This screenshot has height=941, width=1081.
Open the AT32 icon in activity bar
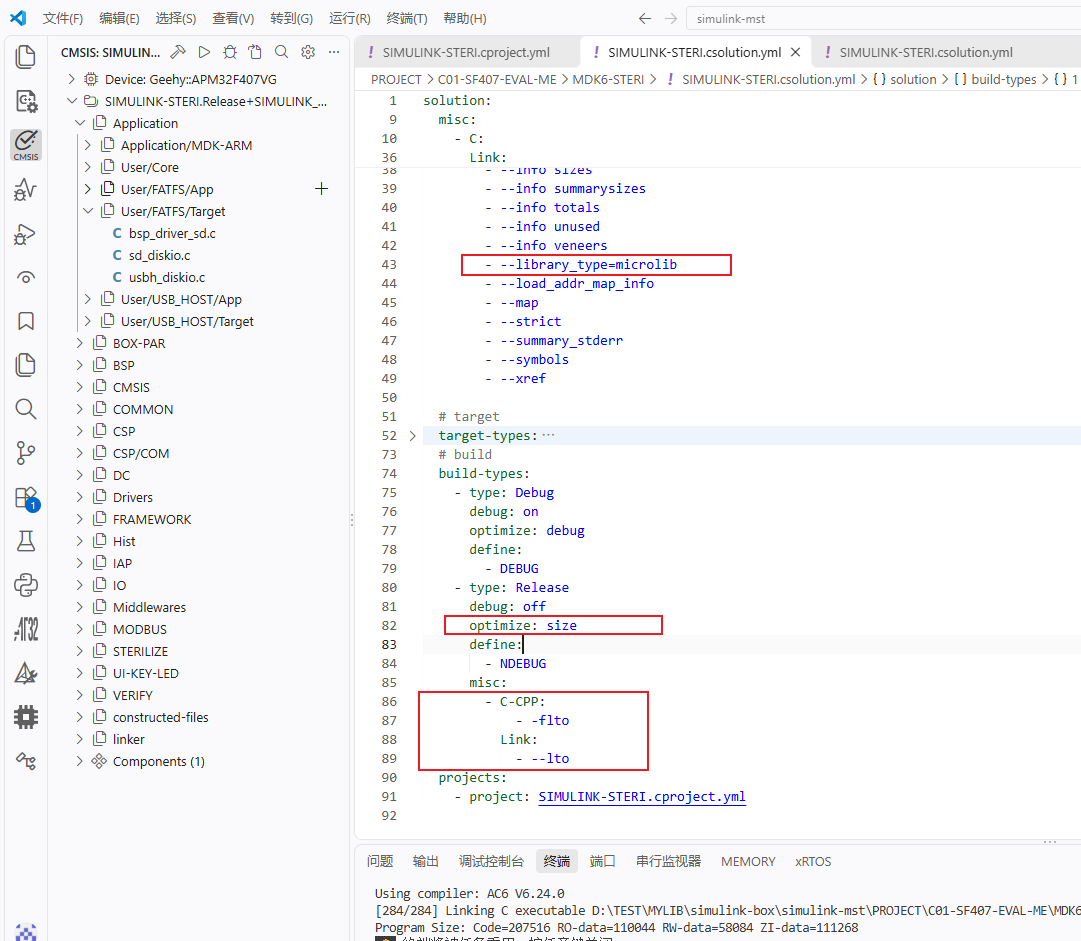tap(26, 629)
